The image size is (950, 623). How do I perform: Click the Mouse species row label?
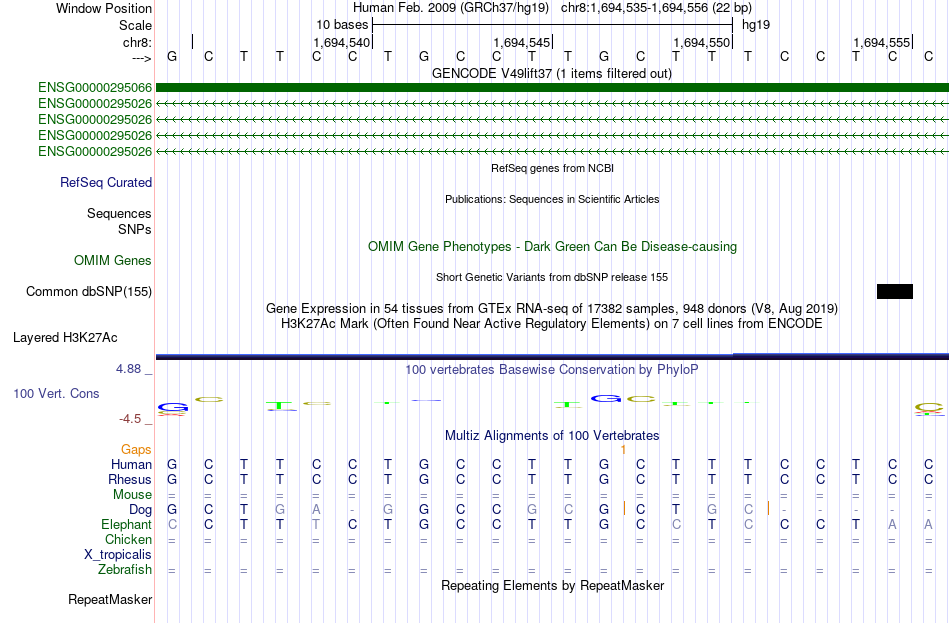[x=132, y=495]
